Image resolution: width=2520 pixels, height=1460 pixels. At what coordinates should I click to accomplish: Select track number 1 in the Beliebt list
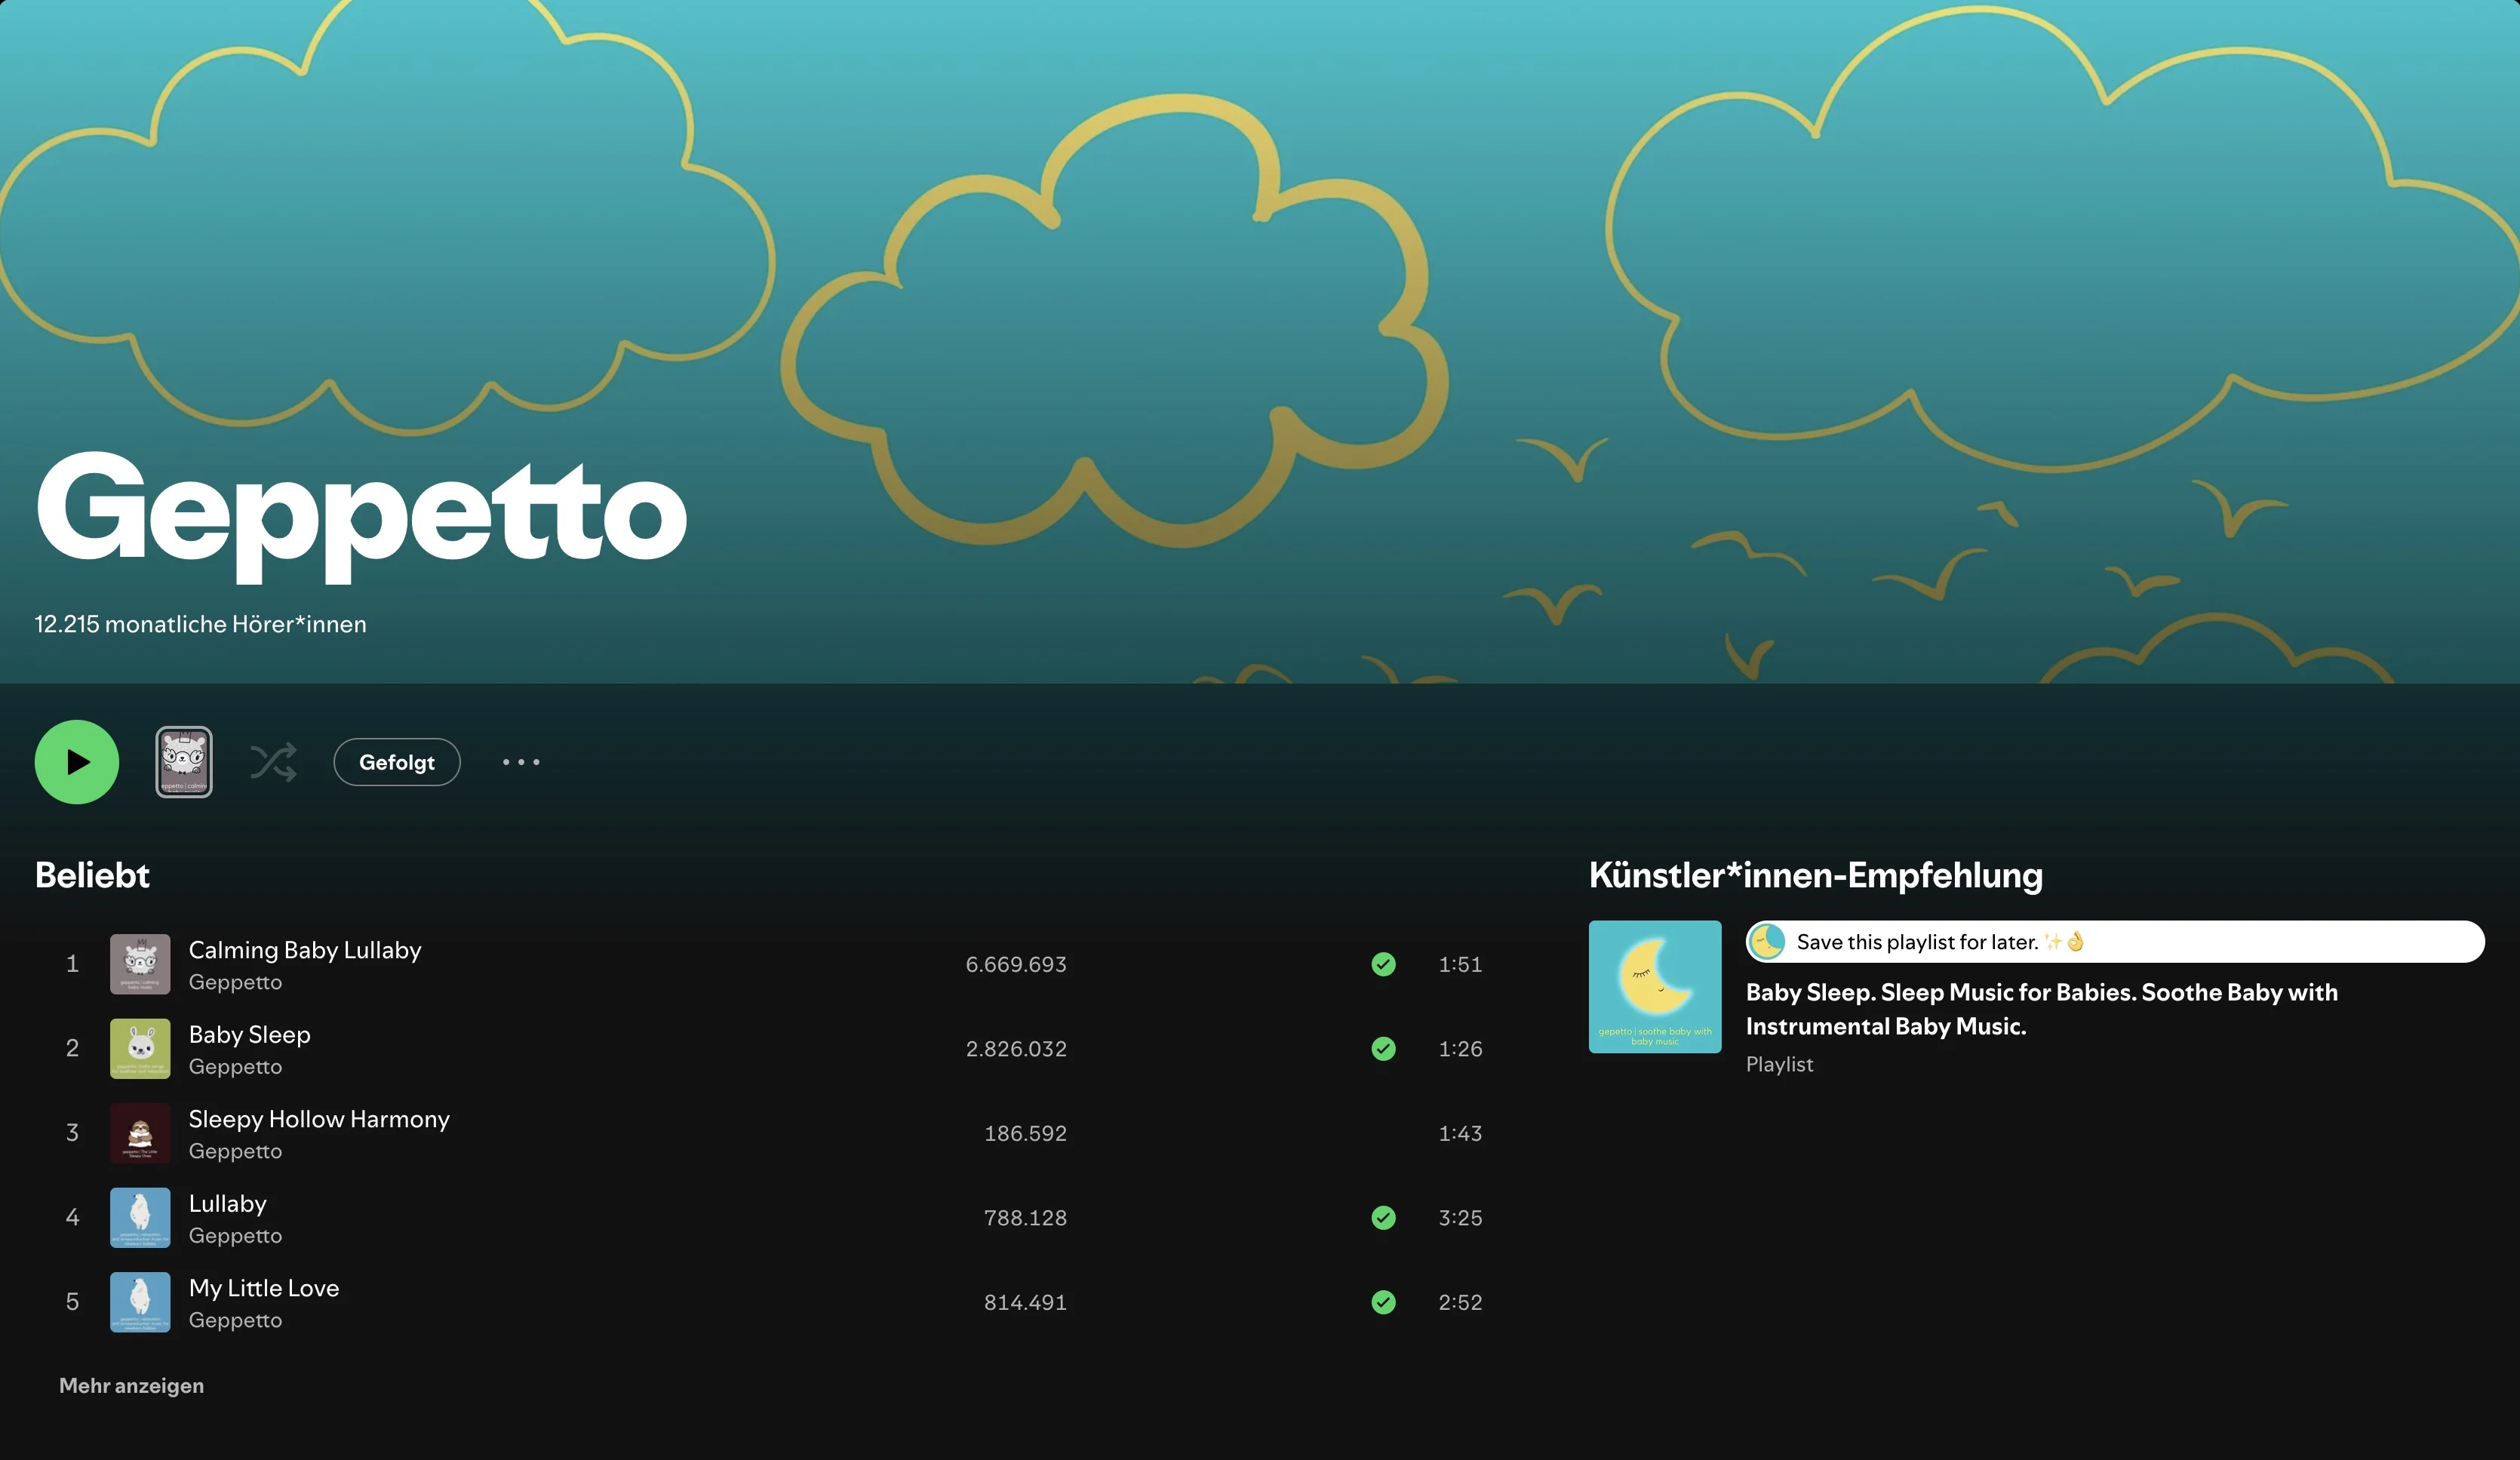tap(72, 964)
